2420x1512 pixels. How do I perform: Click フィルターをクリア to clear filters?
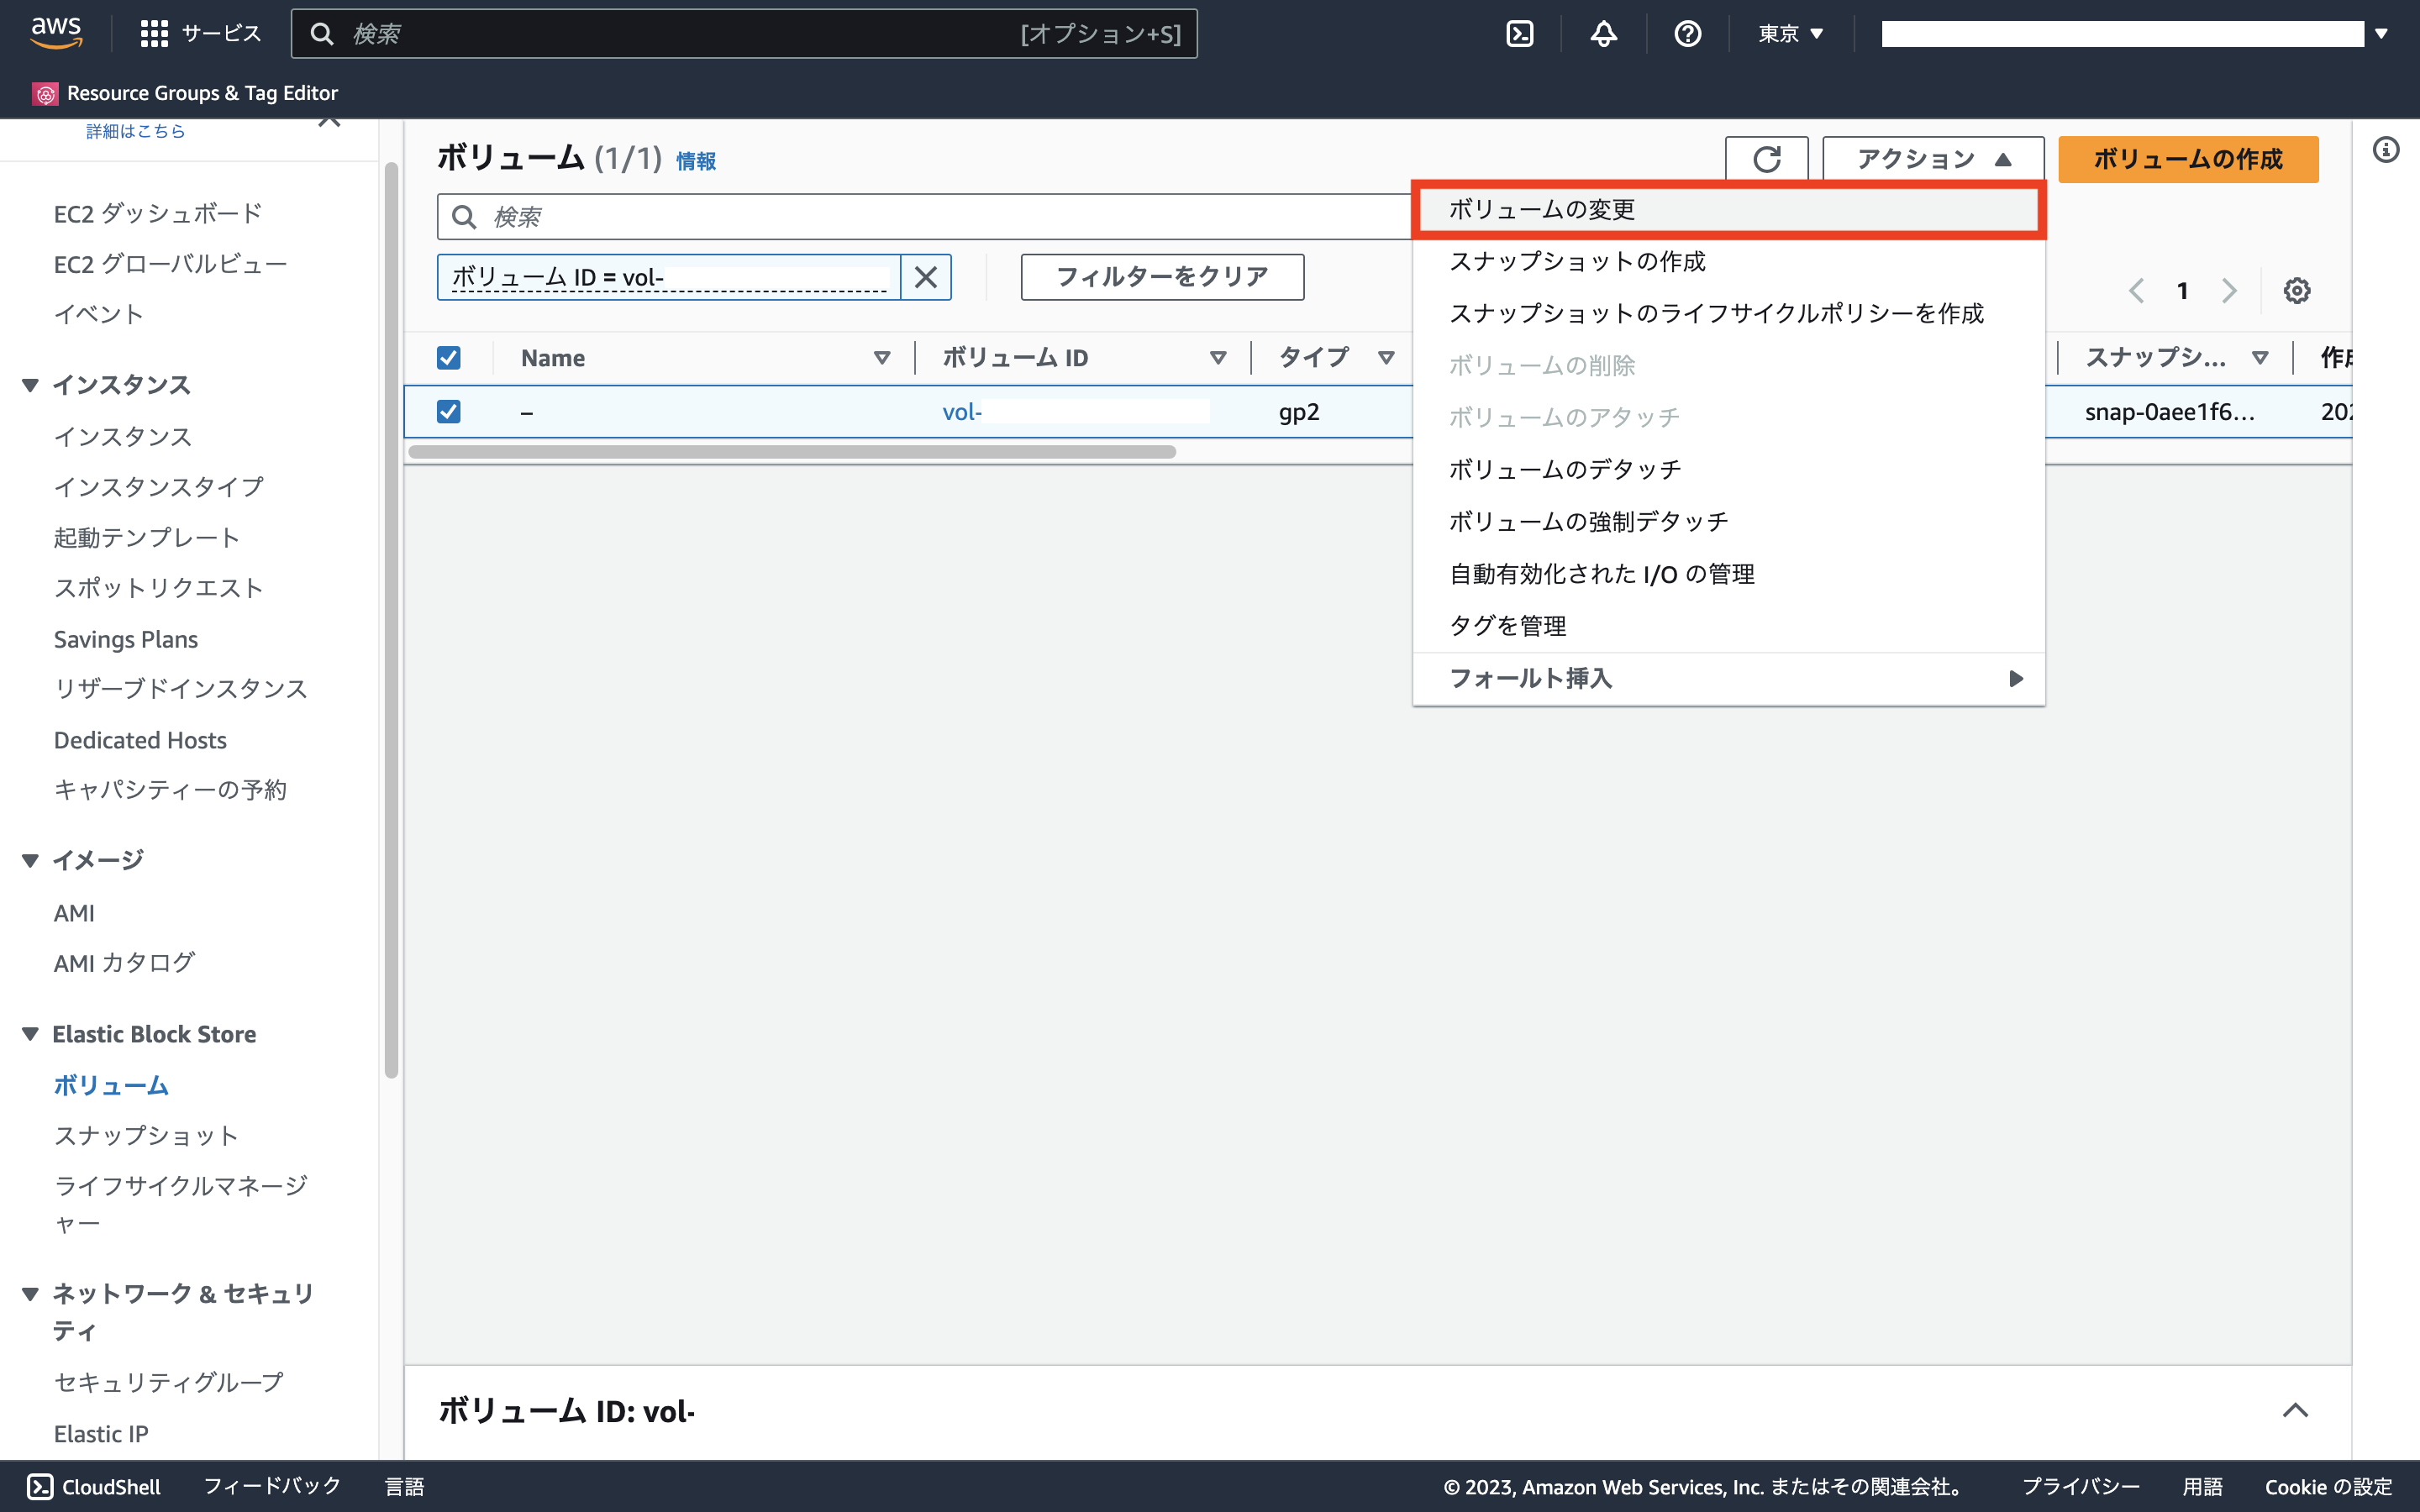pos(1161,277)
